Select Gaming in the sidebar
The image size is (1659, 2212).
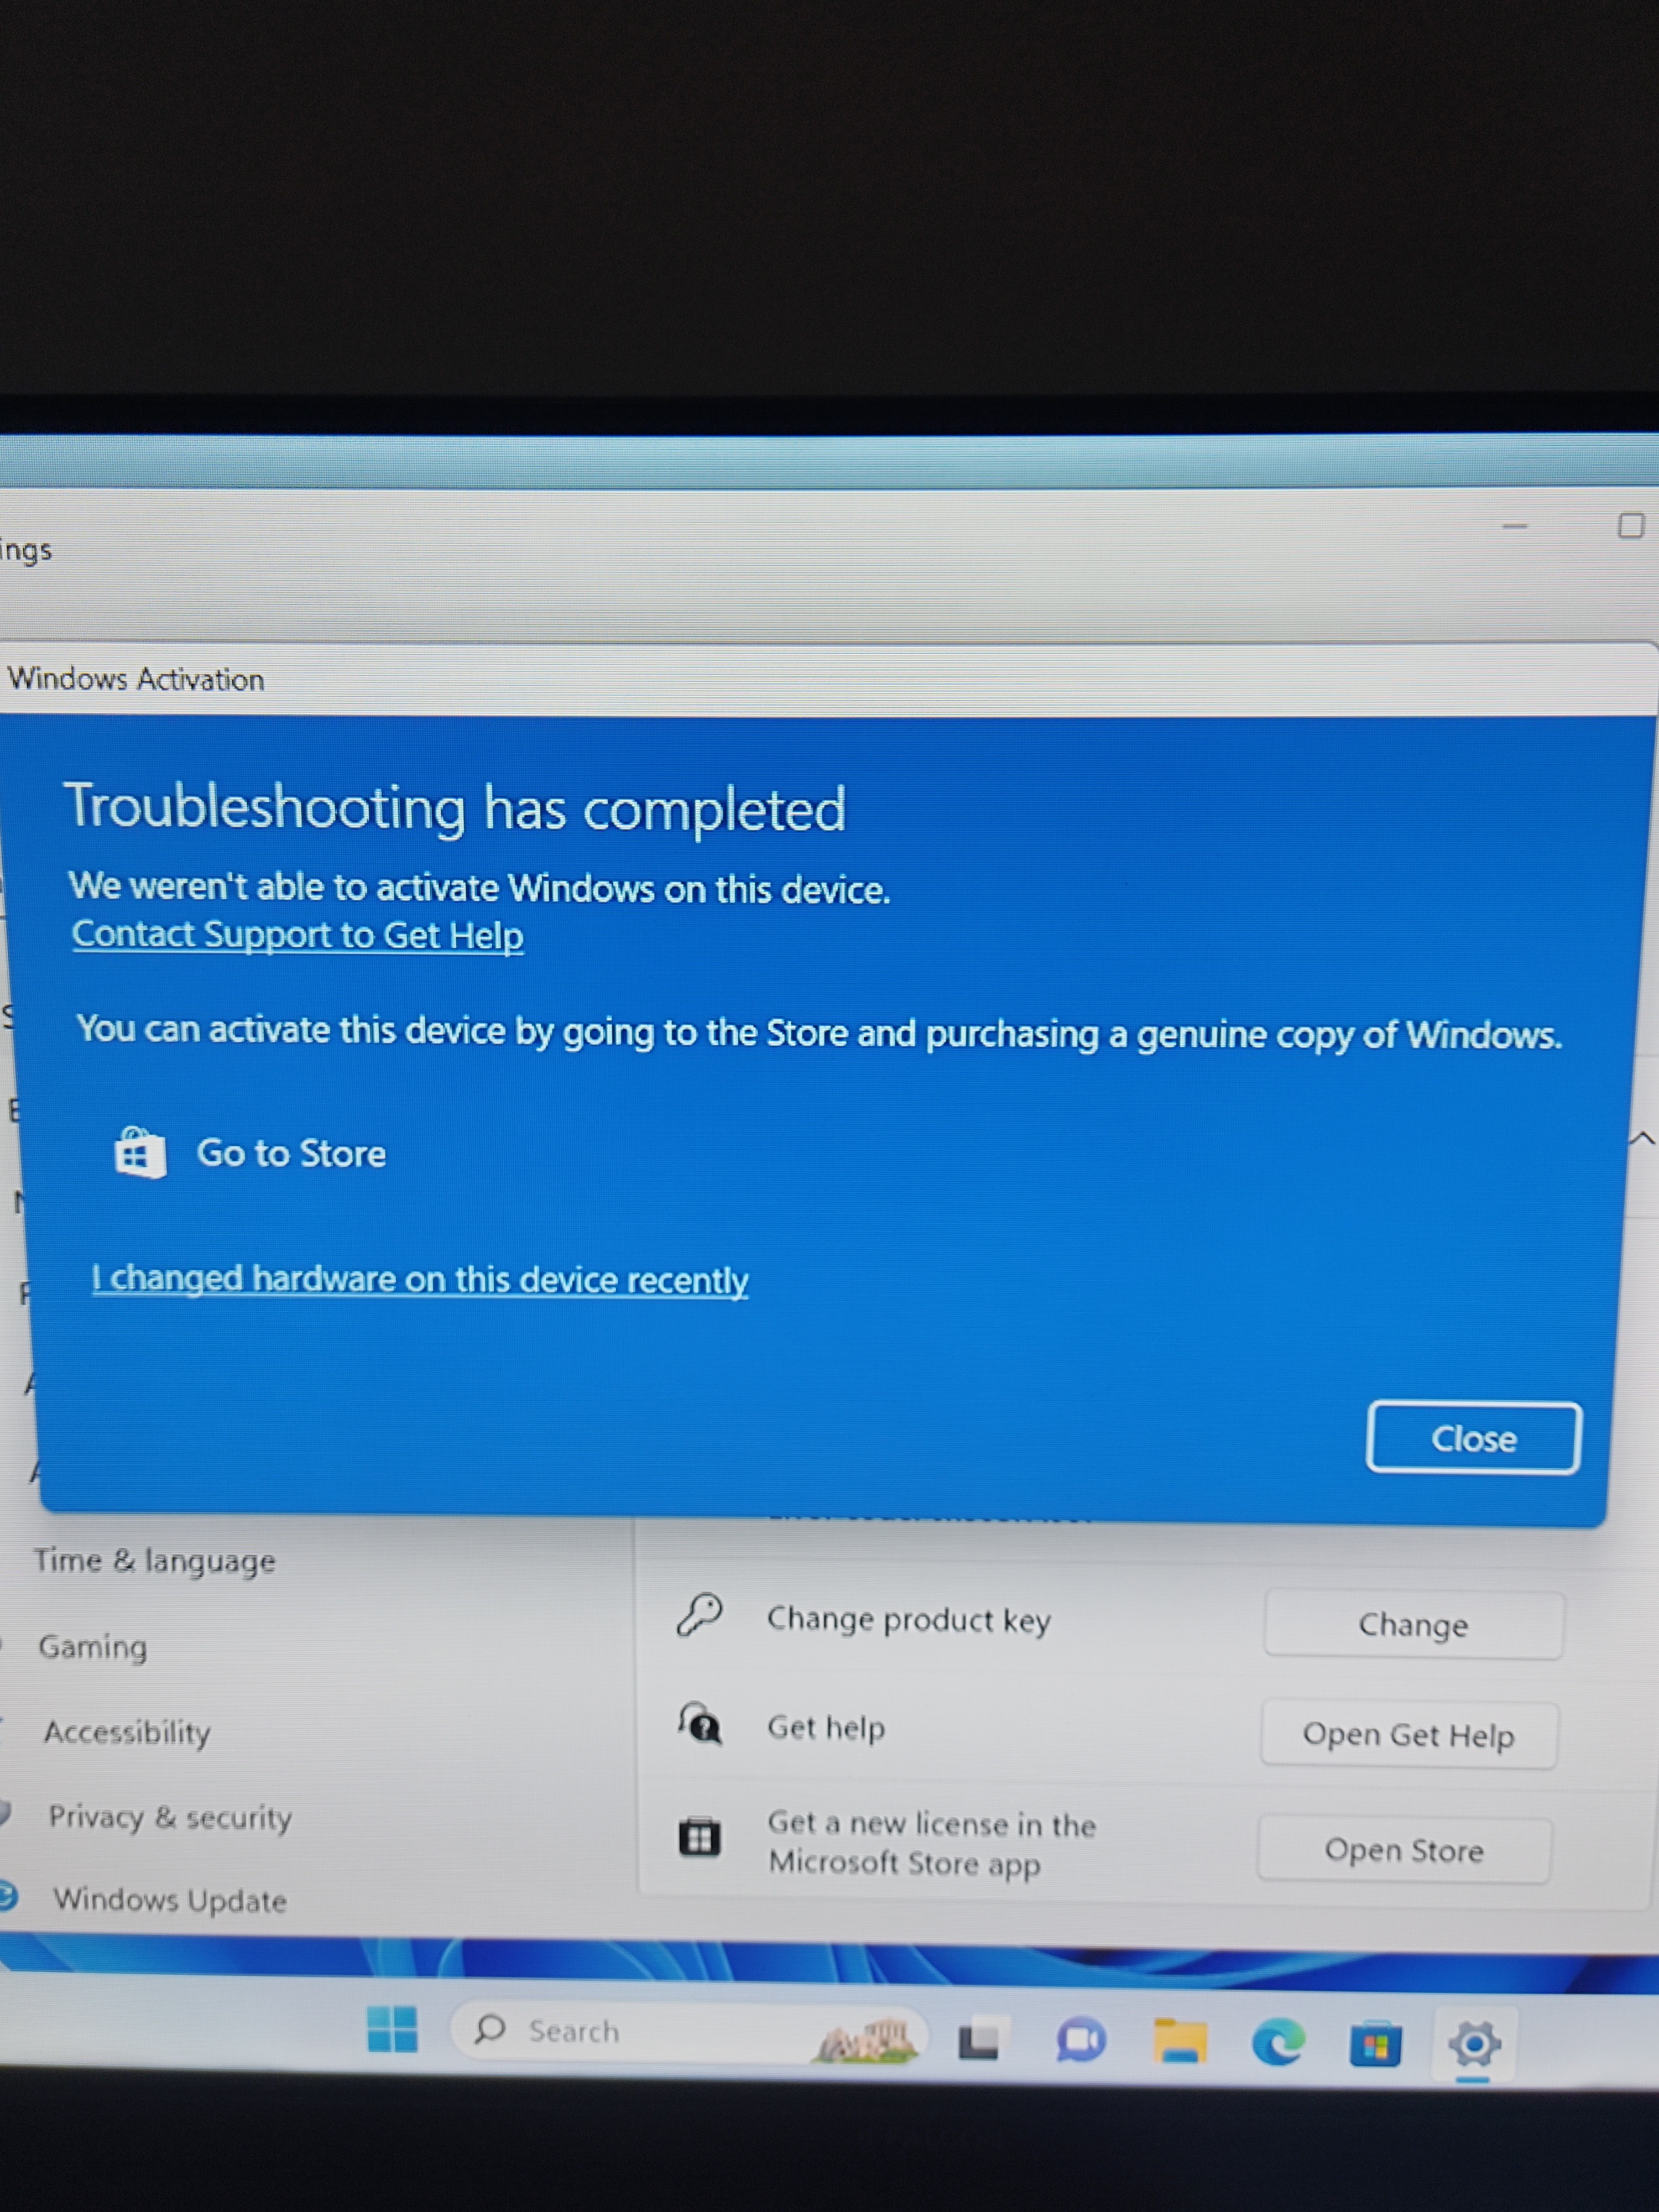(x=93, y=1646)
